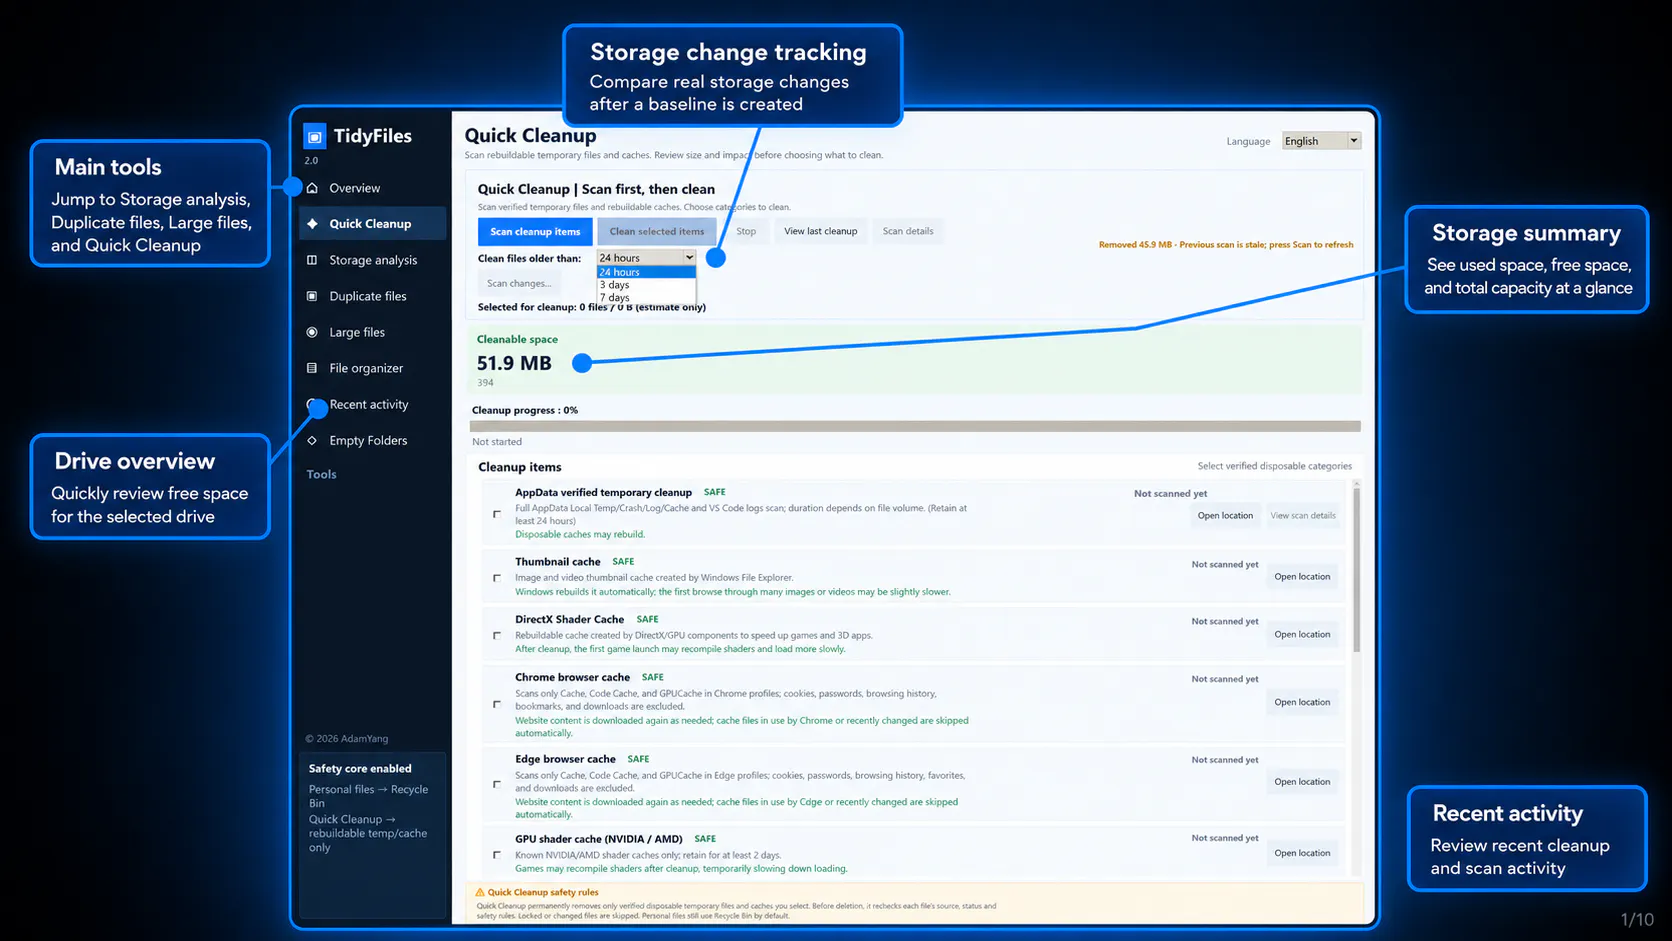Click the Selected for cleanup estimate line

pos(591,308)
